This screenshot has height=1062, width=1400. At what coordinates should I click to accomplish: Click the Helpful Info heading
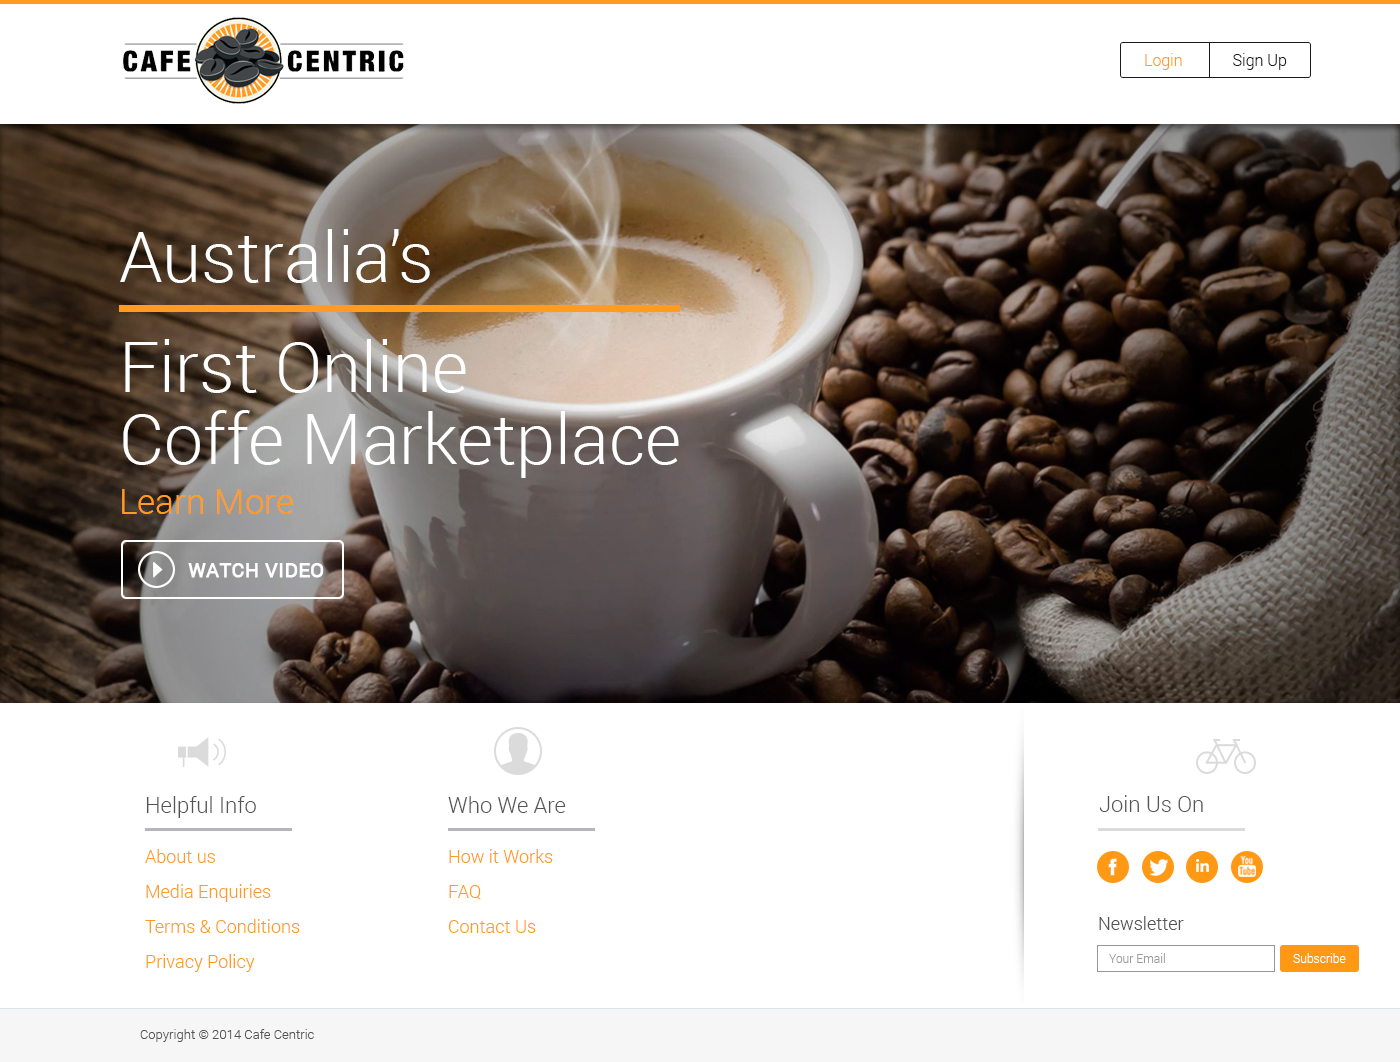201,805
